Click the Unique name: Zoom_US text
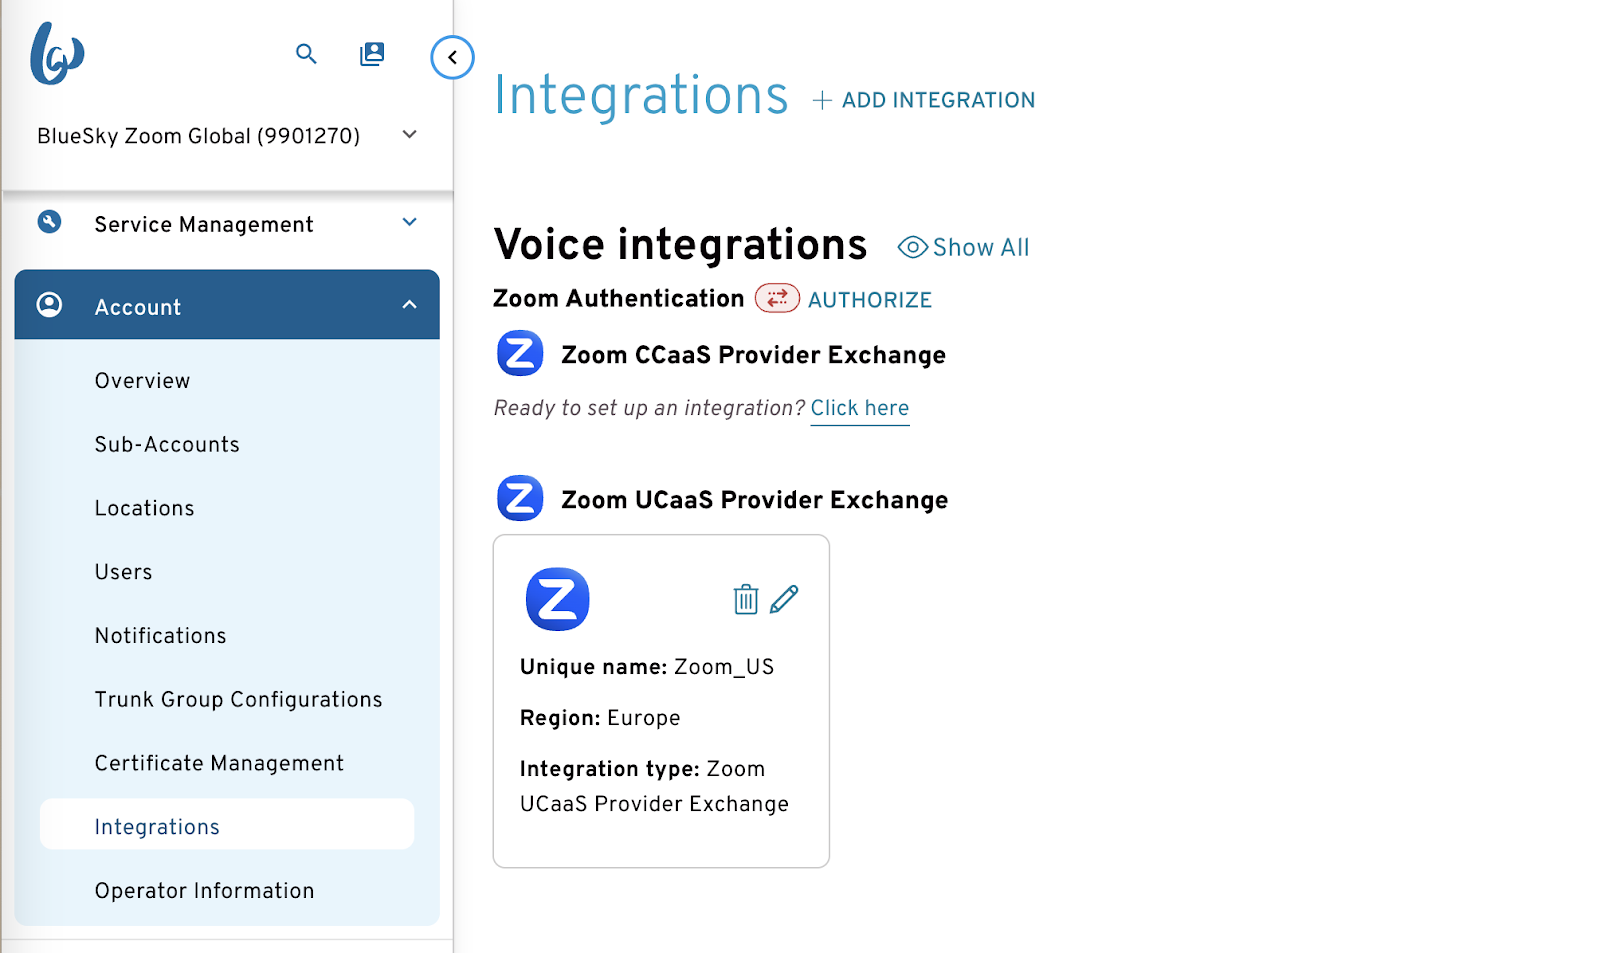 [x=647, y=667]
